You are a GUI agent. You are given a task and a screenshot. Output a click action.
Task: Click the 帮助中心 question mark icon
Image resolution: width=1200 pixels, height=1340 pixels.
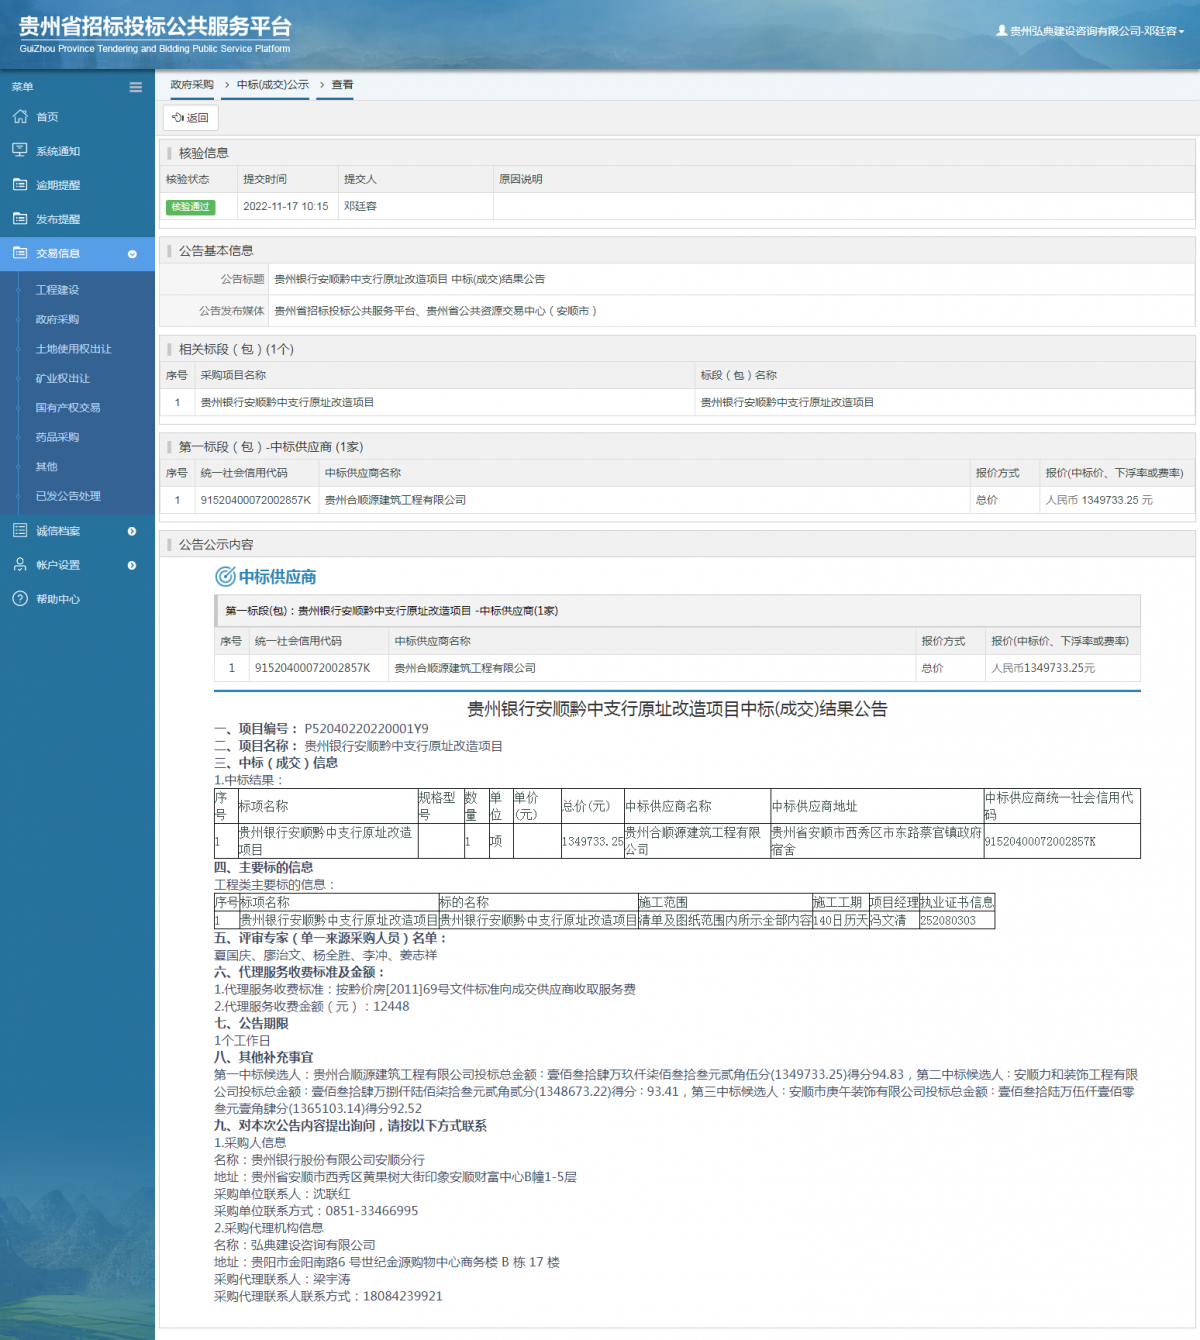point(20,599)
